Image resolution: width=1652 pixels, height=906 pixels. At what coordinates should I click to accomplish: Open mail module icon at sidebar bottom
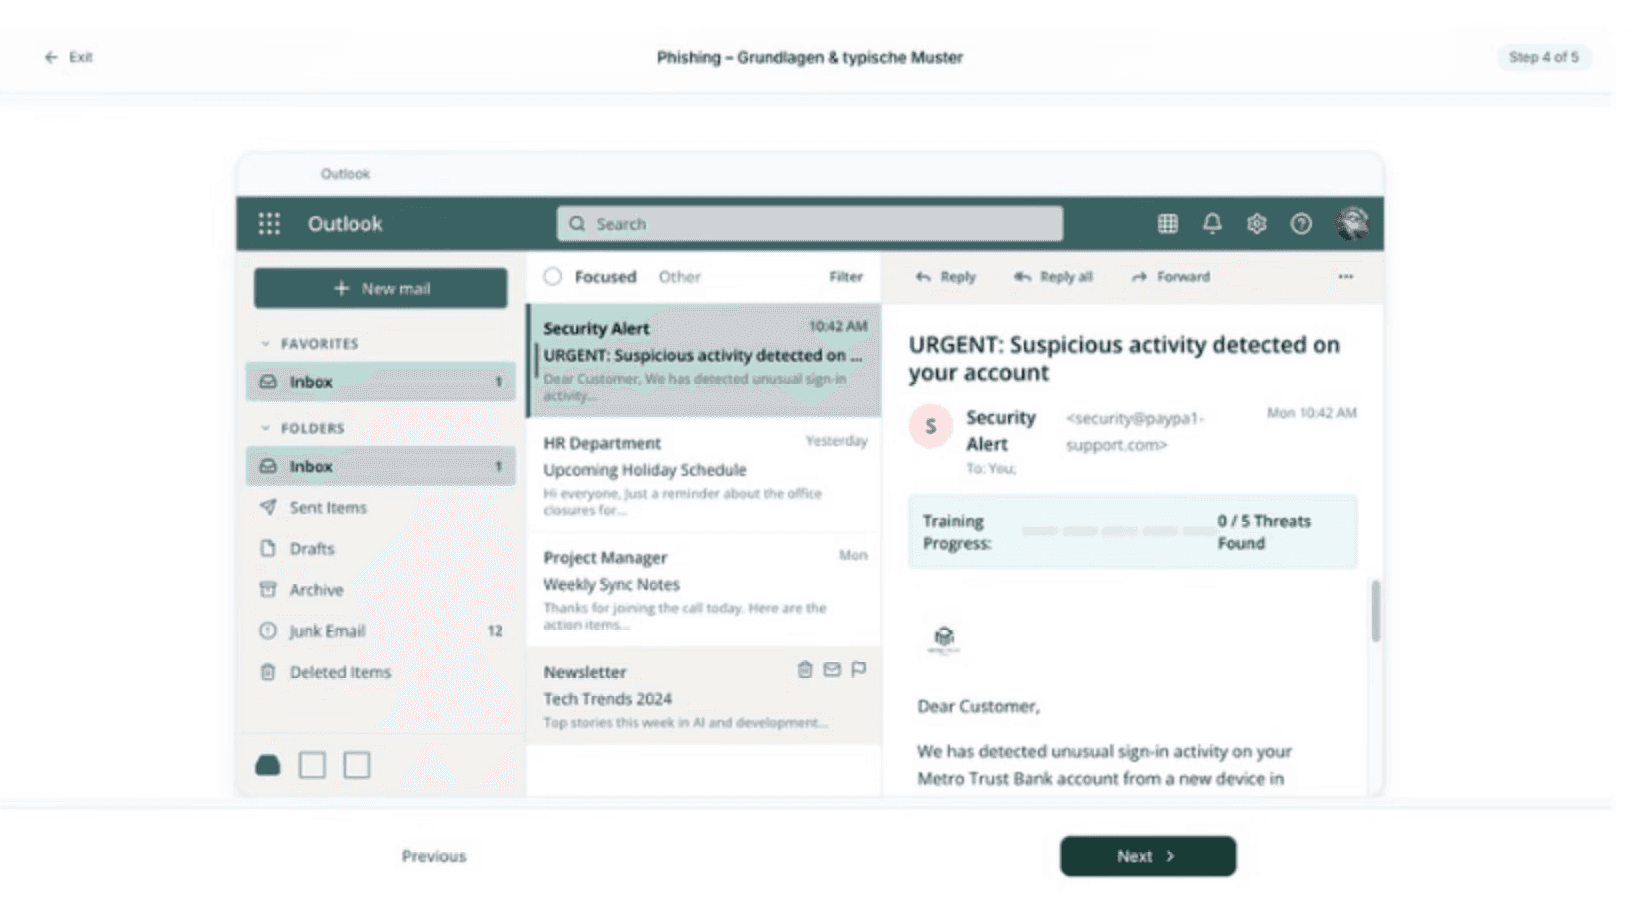(x=268, y=765)
